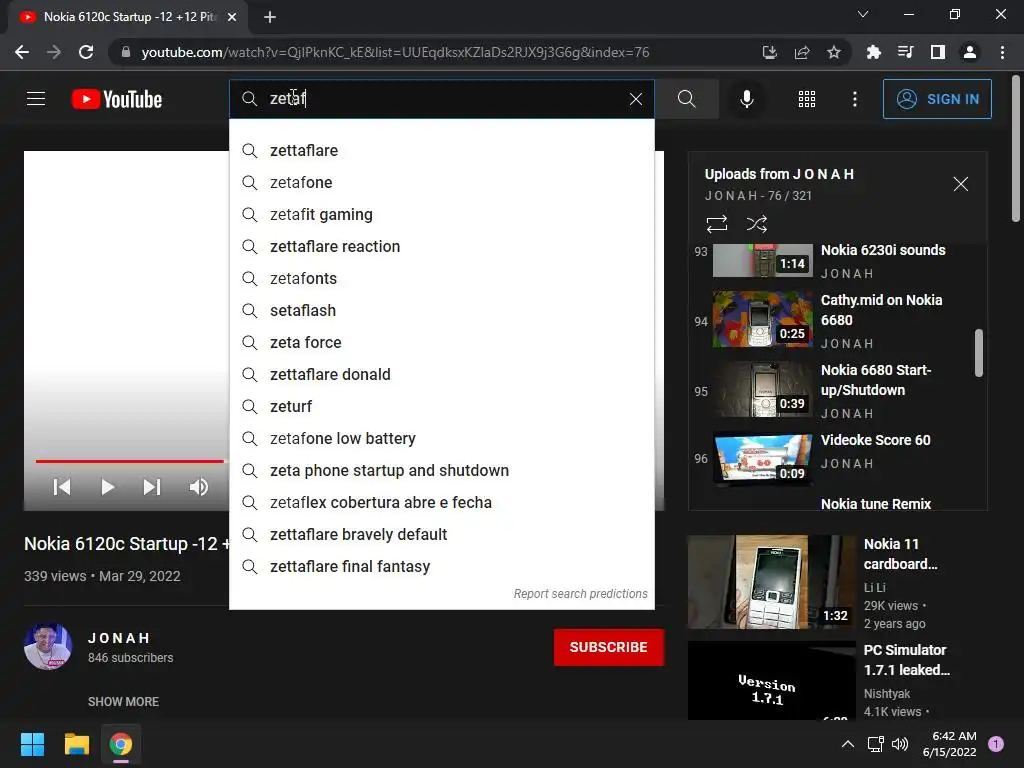Select the 'zettaflare' suggestion
The height and width of the screenshot is (768, 1024).
(441, 151)
